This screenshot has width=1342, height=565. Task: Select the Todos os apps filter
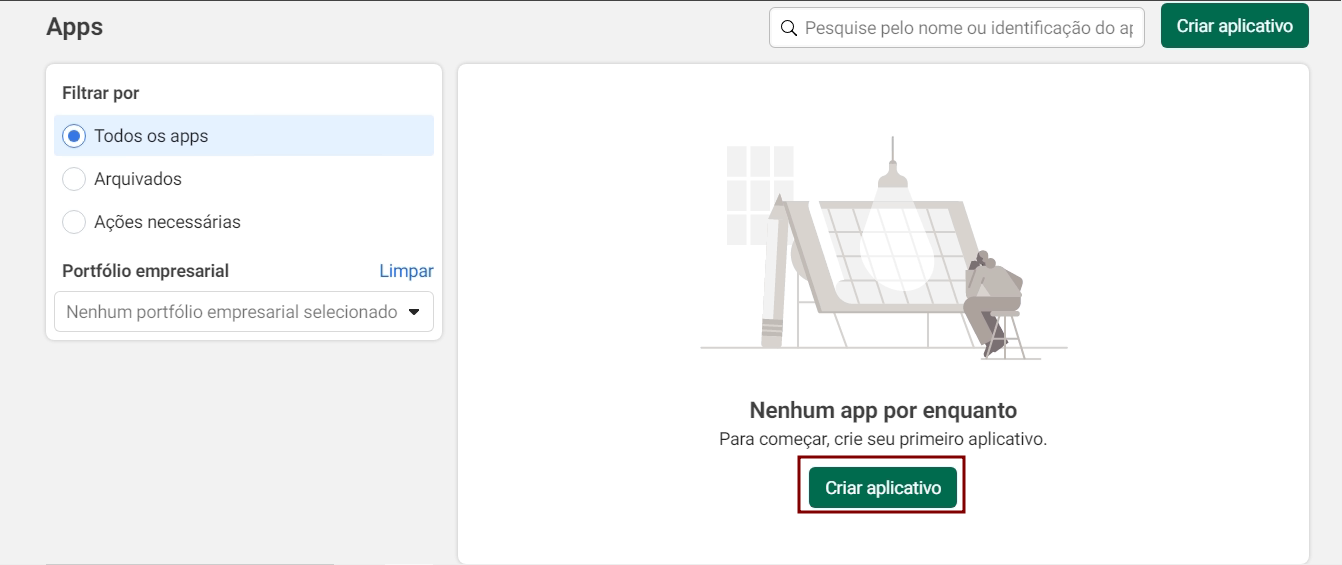pyautogui.click(x=244, y=136)
